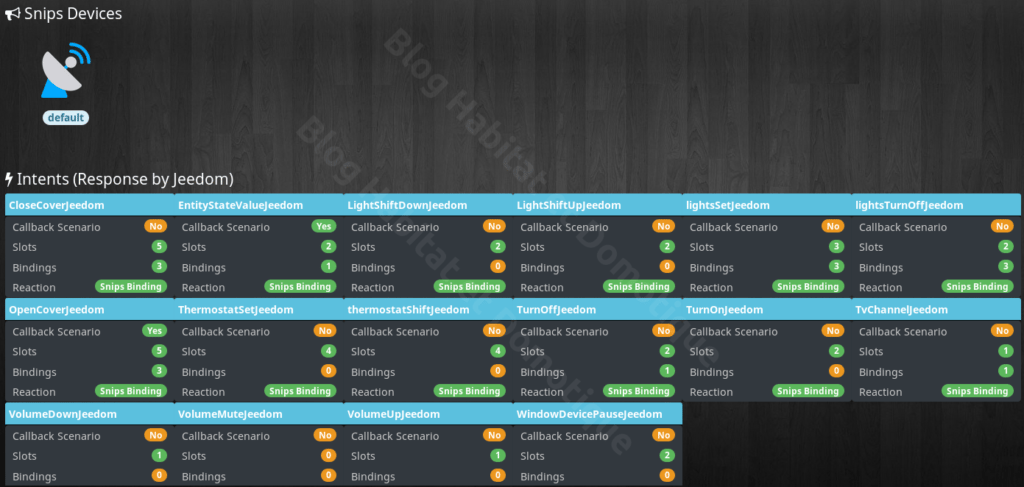Click the No callback badge in VolumeDownJeedom

[x=156, y=435]
